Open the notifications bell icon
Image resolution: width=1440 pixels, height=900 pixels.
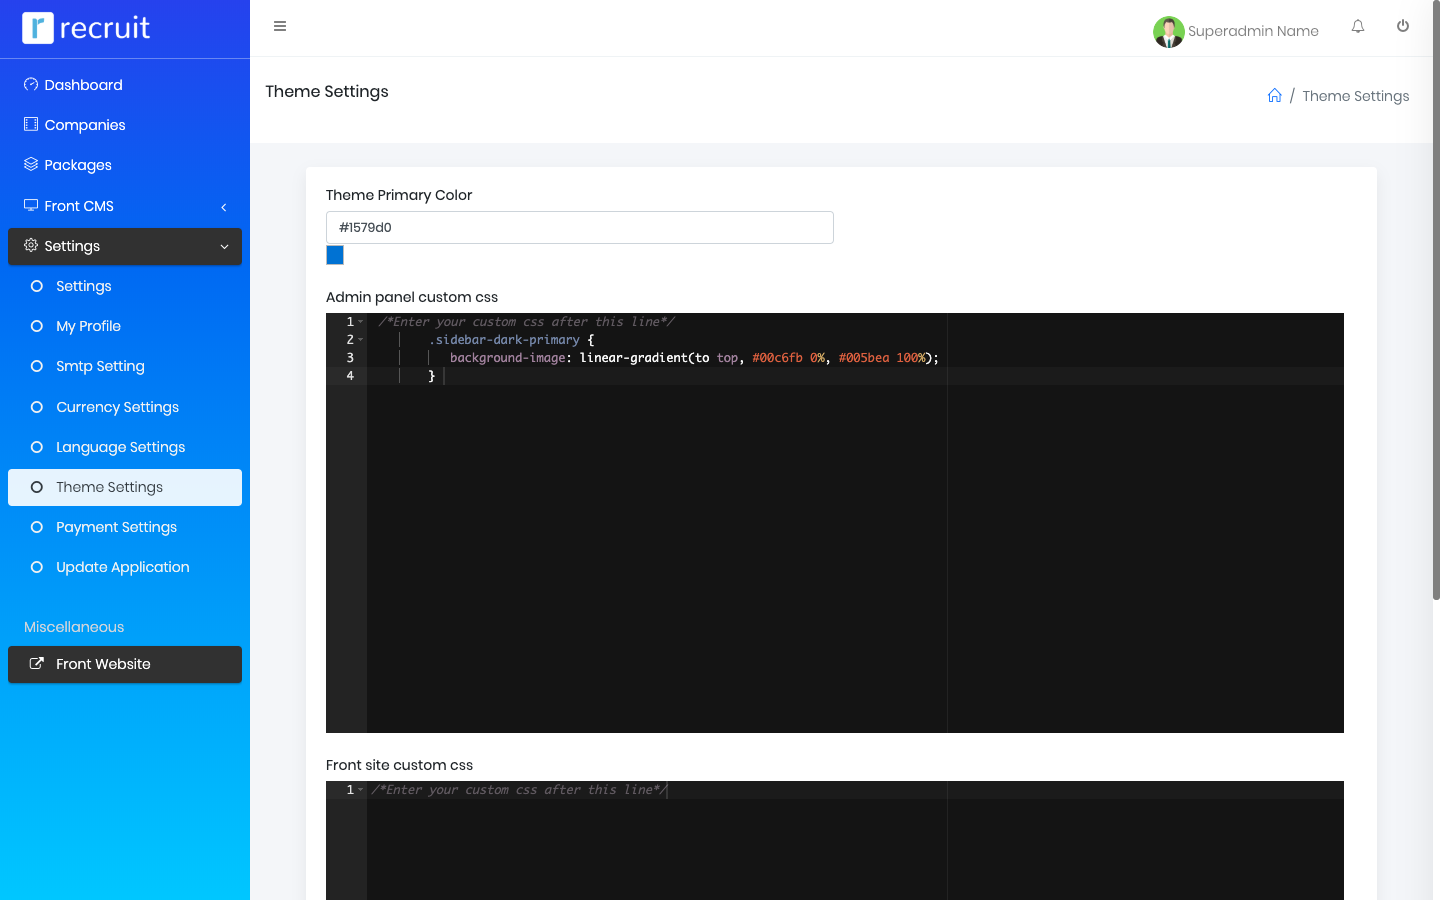point(1358,27)
